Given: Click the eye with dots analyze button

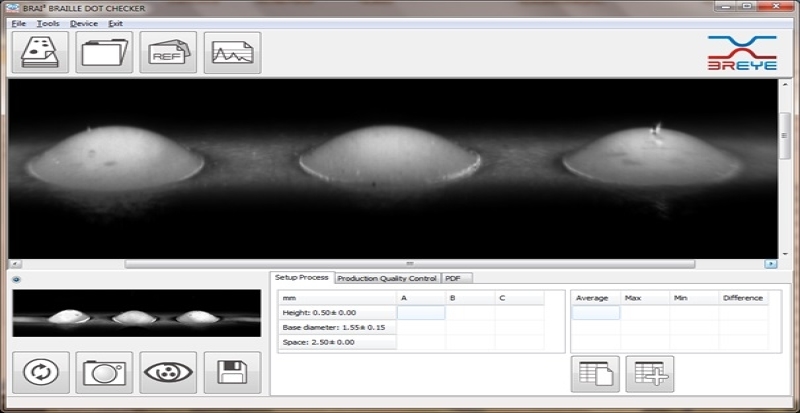Looking at the screenshot, I should tap(168, 372).
